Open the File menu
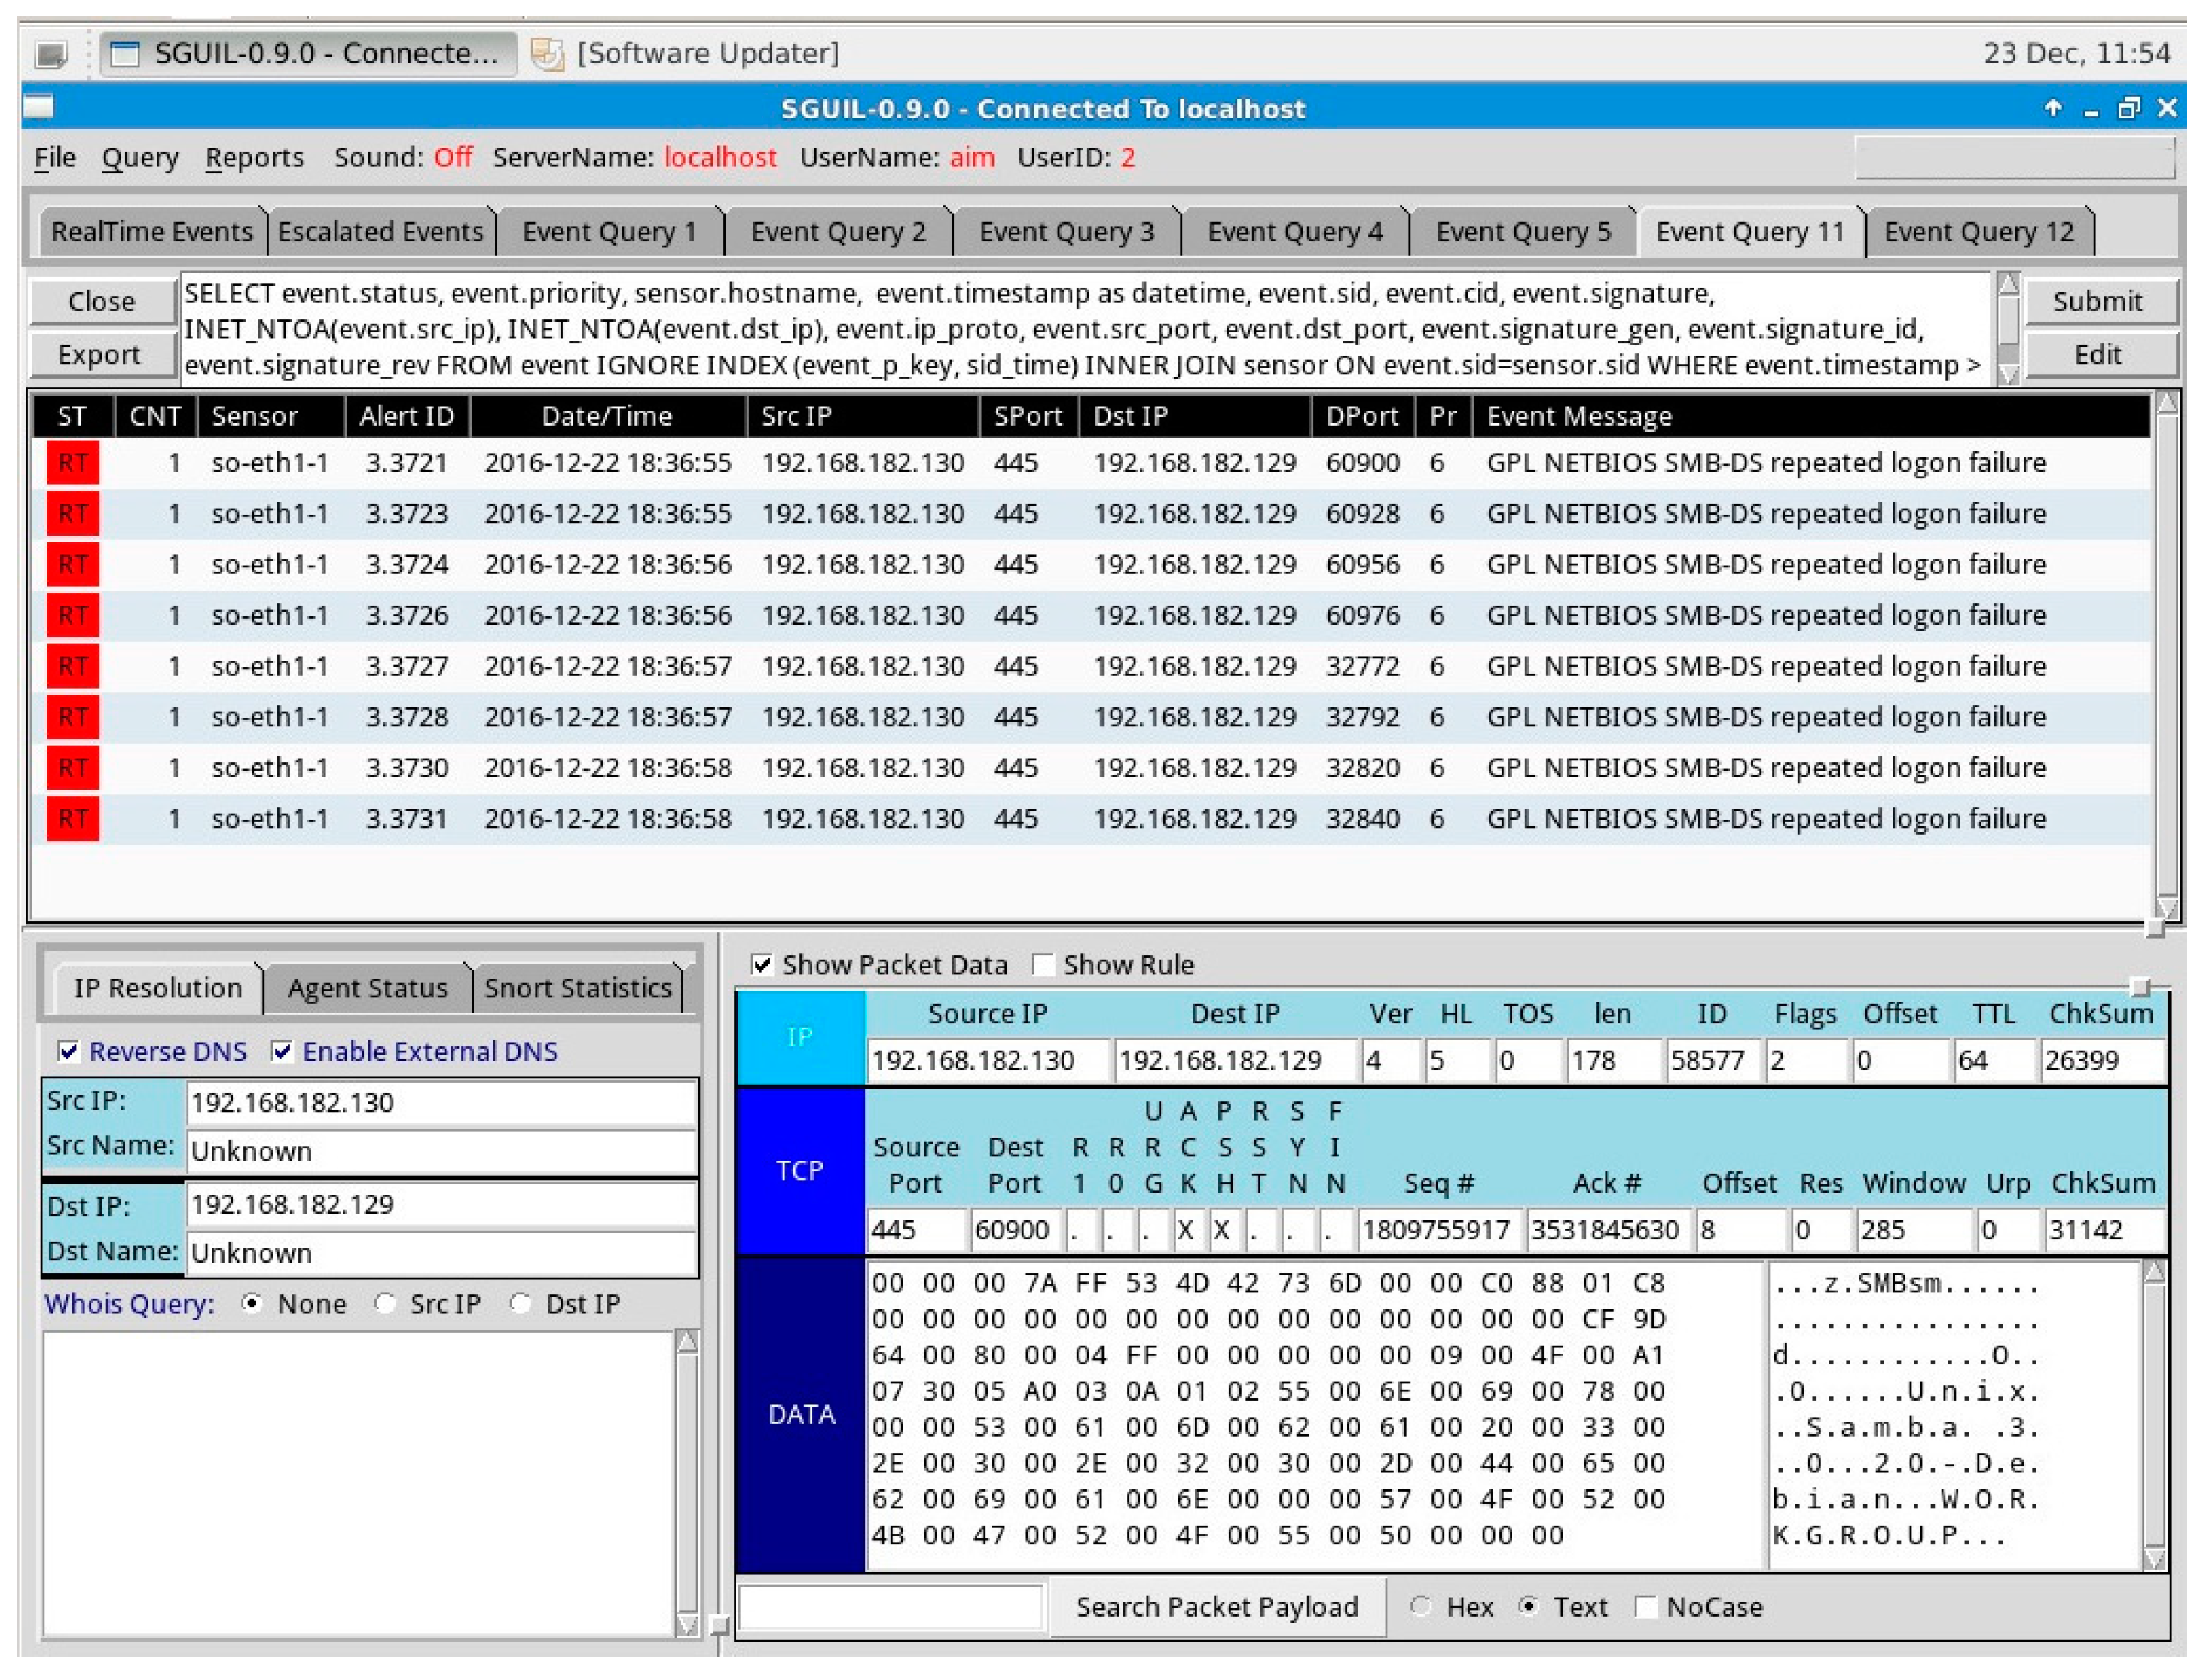 55,158
